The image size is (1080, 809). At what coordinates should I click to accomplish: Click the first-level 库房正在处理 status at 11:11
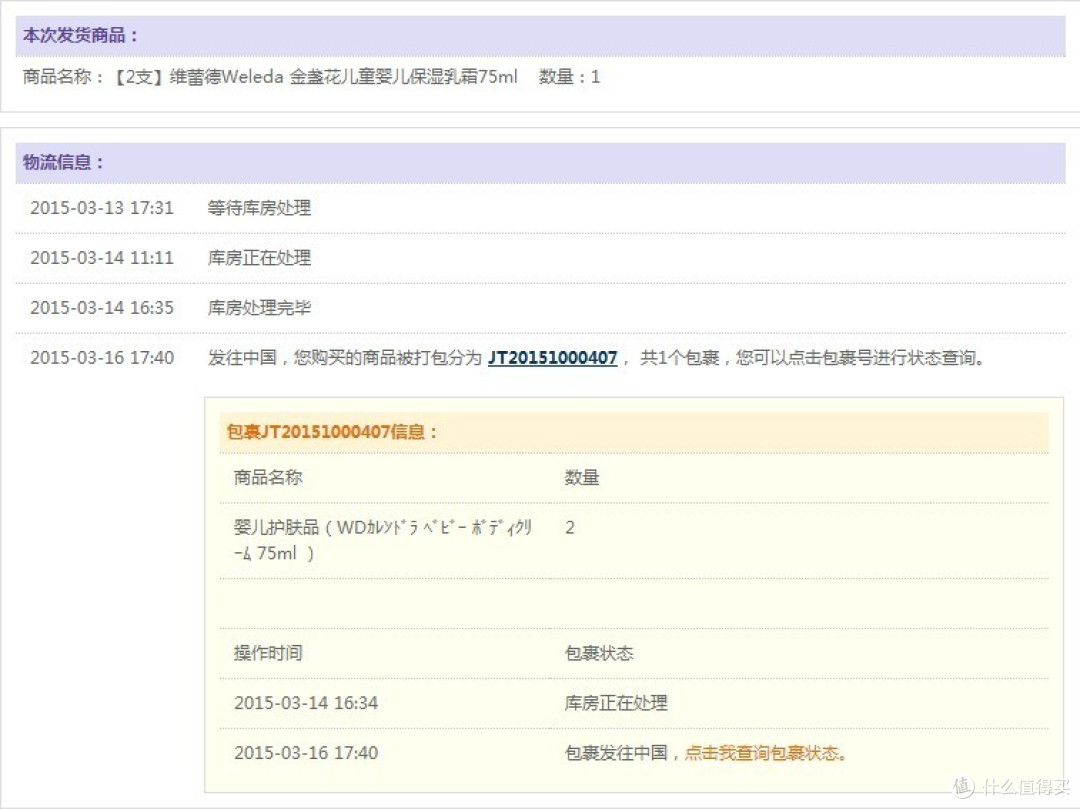[x=259, y=258]
